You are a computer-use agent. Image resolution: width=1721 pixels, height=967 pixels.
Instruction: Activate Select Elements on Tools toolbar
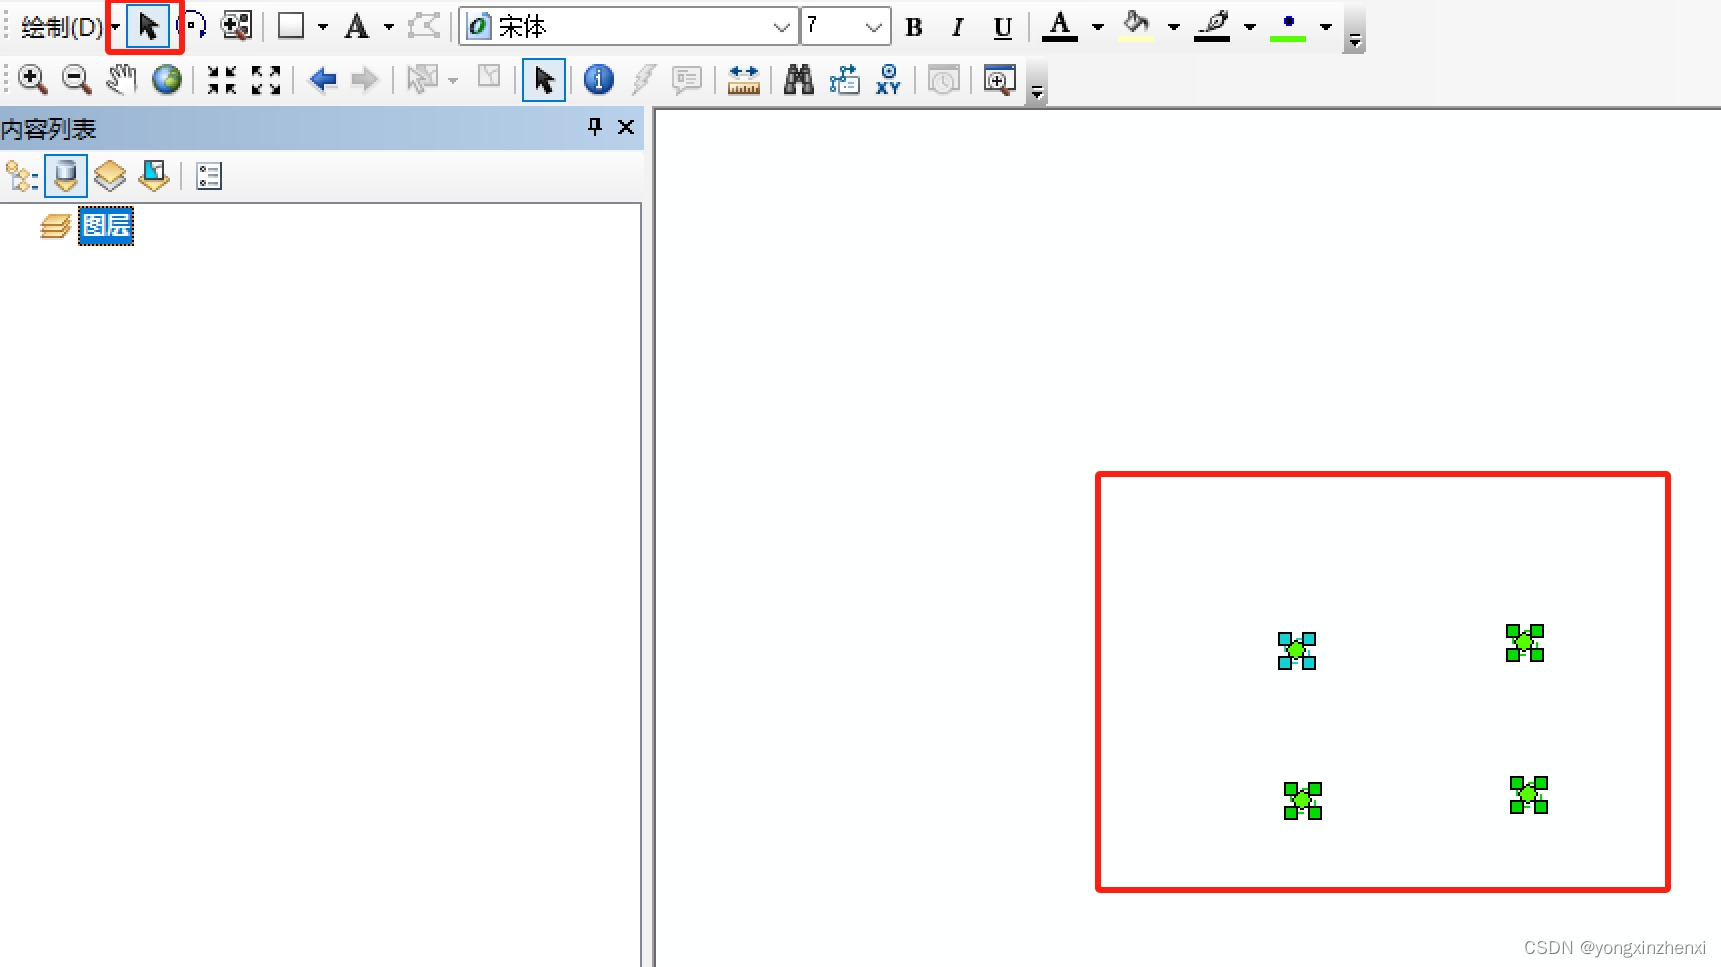(544, 80)
